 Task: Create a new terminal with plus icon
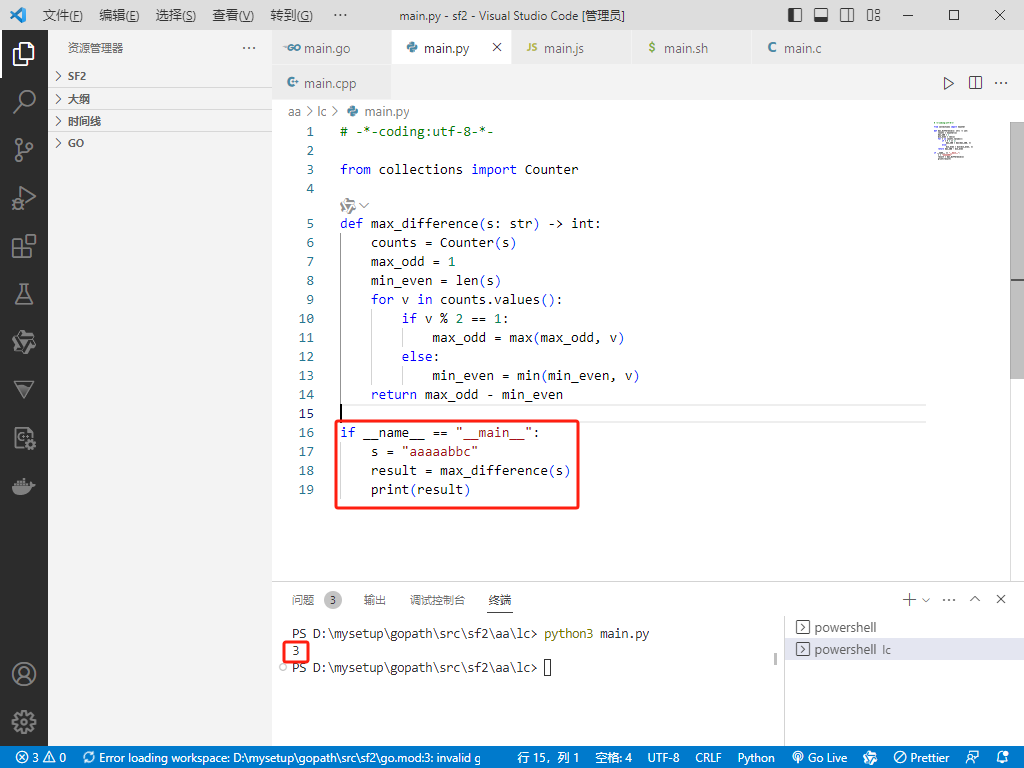(x=908, y=600)
